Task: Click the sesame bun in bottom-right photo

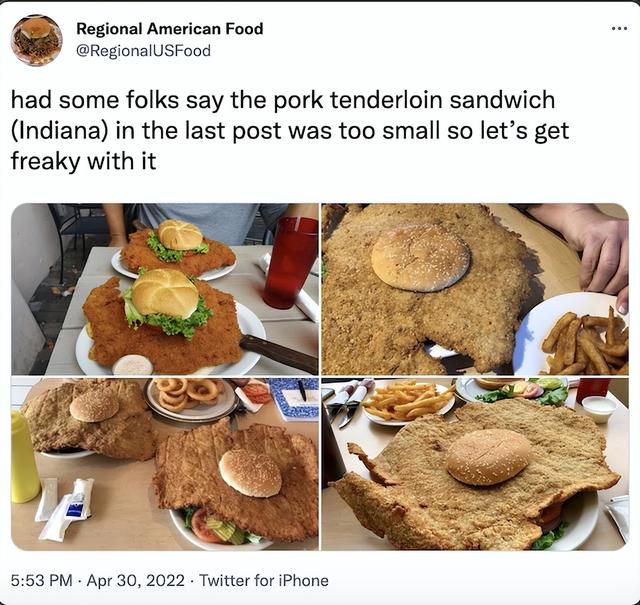Action: 488,457
